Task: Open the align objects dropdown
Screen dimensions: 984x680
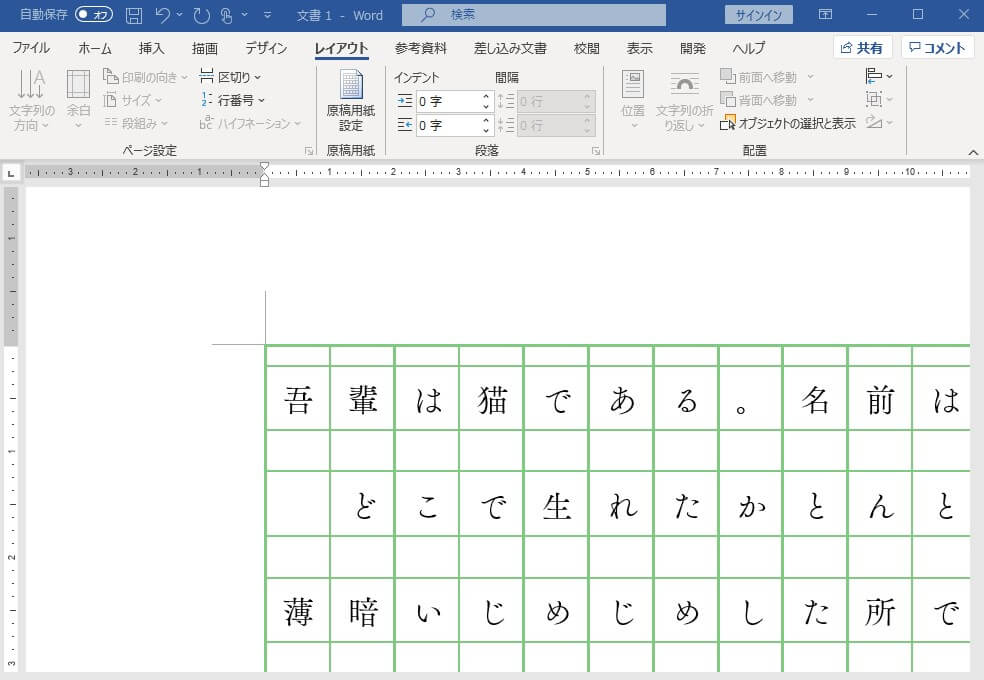Action: click(879, 76)
